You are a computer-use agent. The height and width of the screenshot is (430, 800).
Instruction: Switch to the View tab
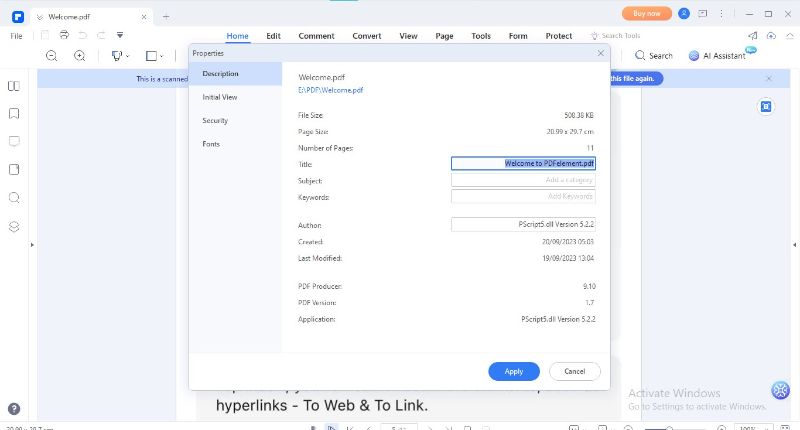coord(408,36)
